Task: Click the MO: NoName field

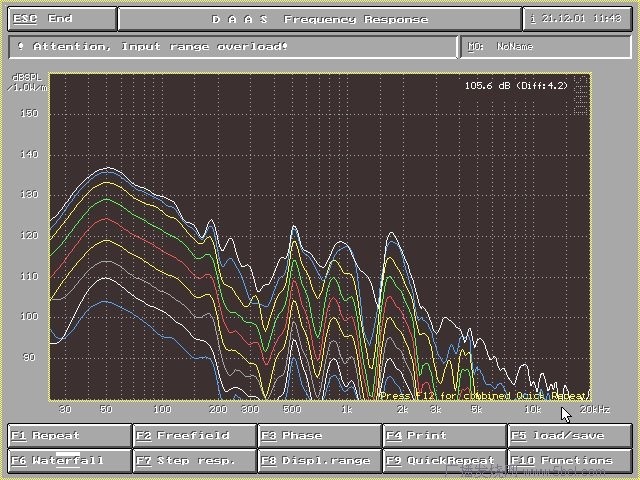Action: (546, 46)
